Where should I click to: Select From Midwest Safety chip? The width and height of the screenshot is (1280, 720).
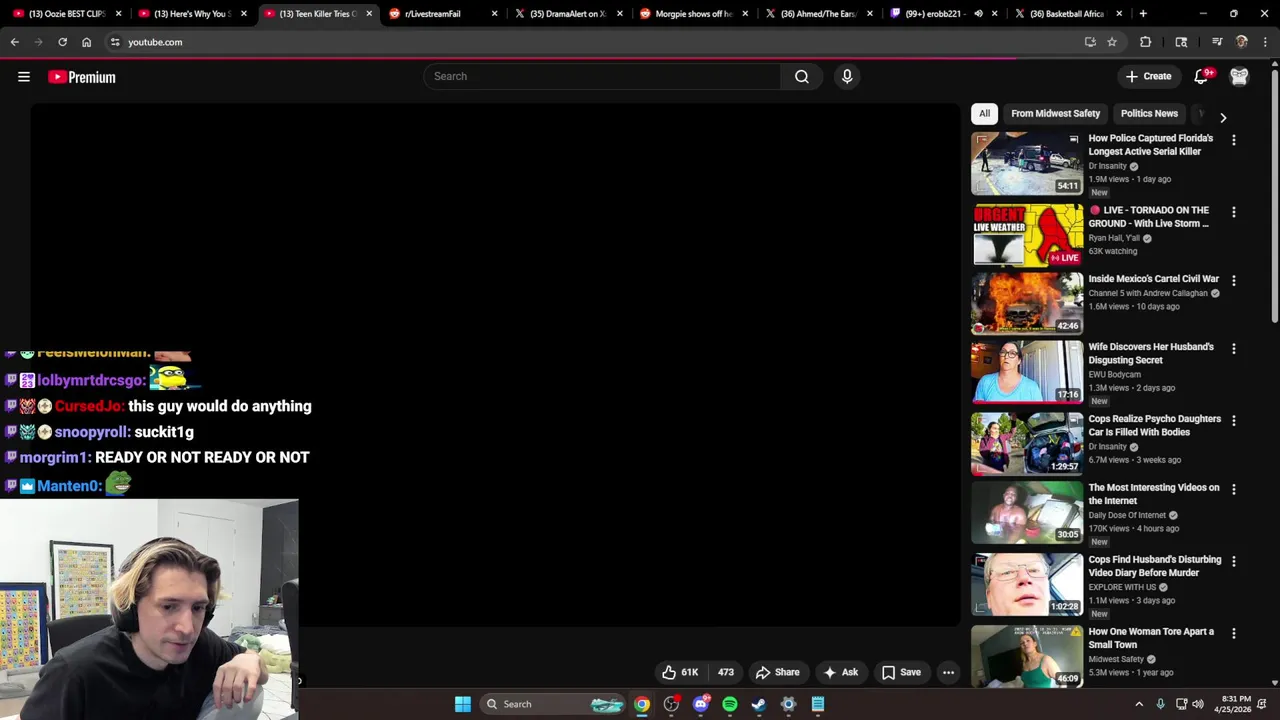[x=1055, y=113]
